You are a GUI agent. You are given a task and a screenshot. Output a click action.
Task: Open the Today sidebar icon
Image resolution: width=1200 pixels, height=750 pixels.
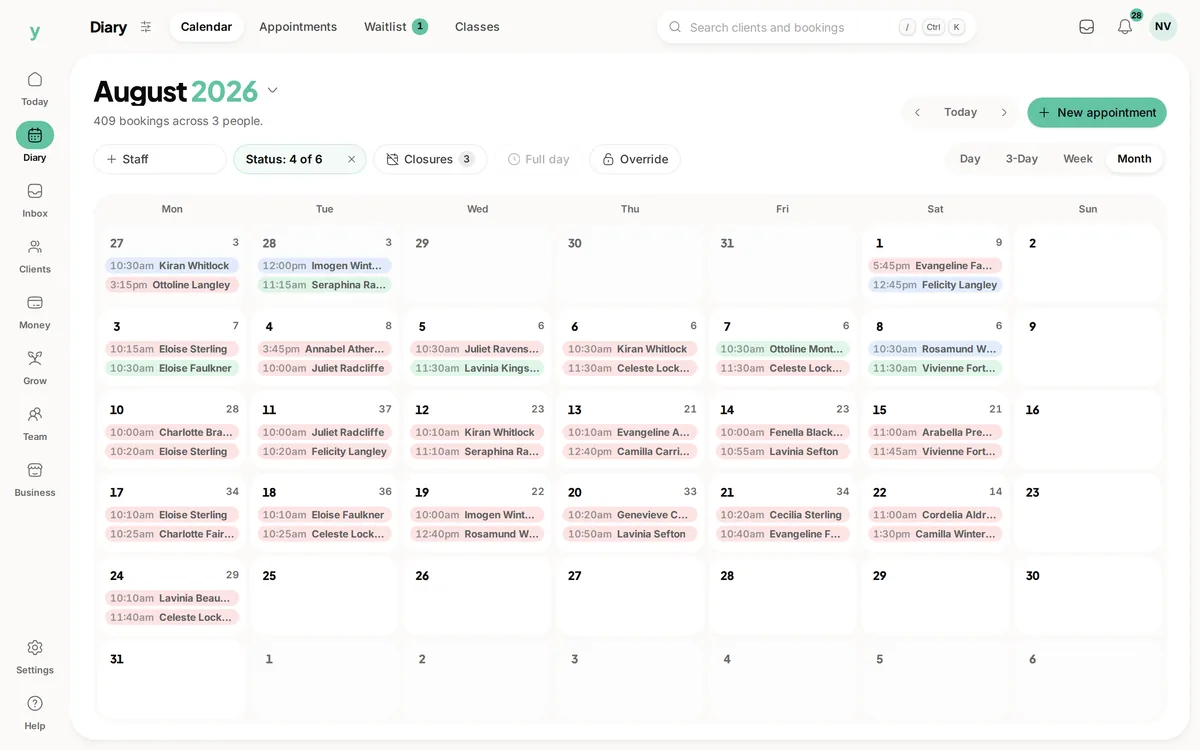(35, 80)
